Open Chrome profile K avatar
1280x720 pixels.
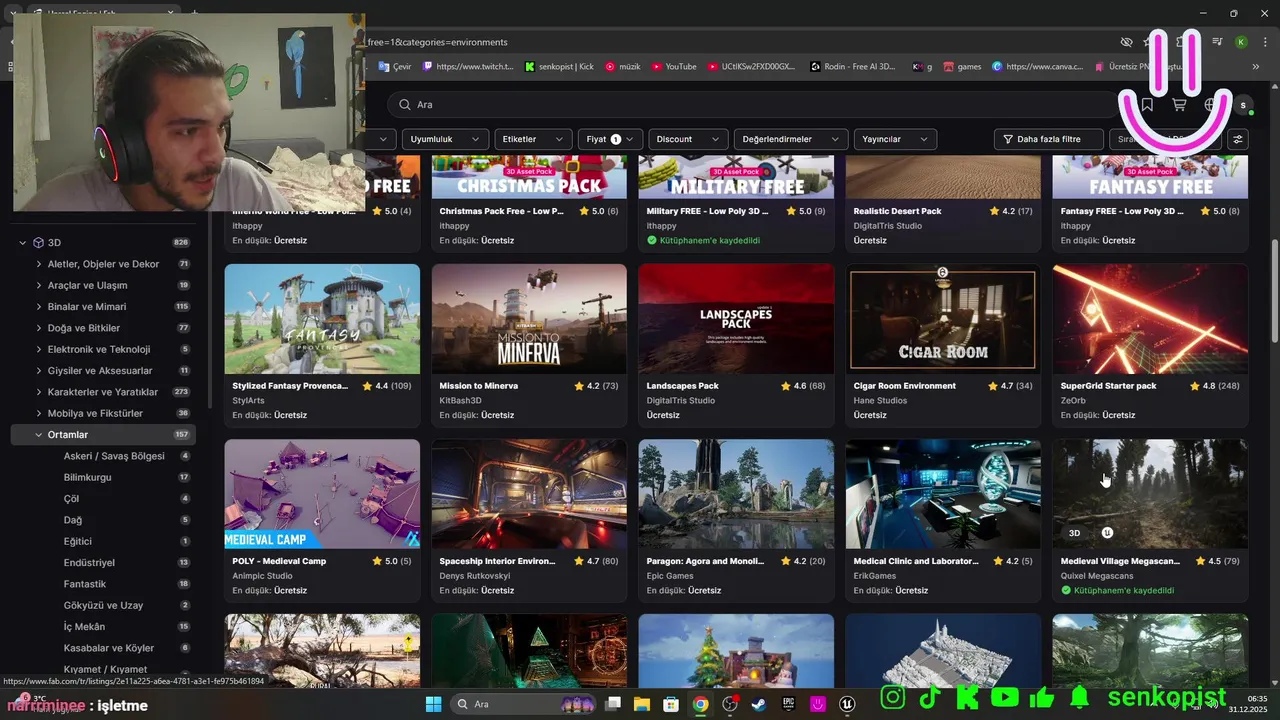point(1241,42)
